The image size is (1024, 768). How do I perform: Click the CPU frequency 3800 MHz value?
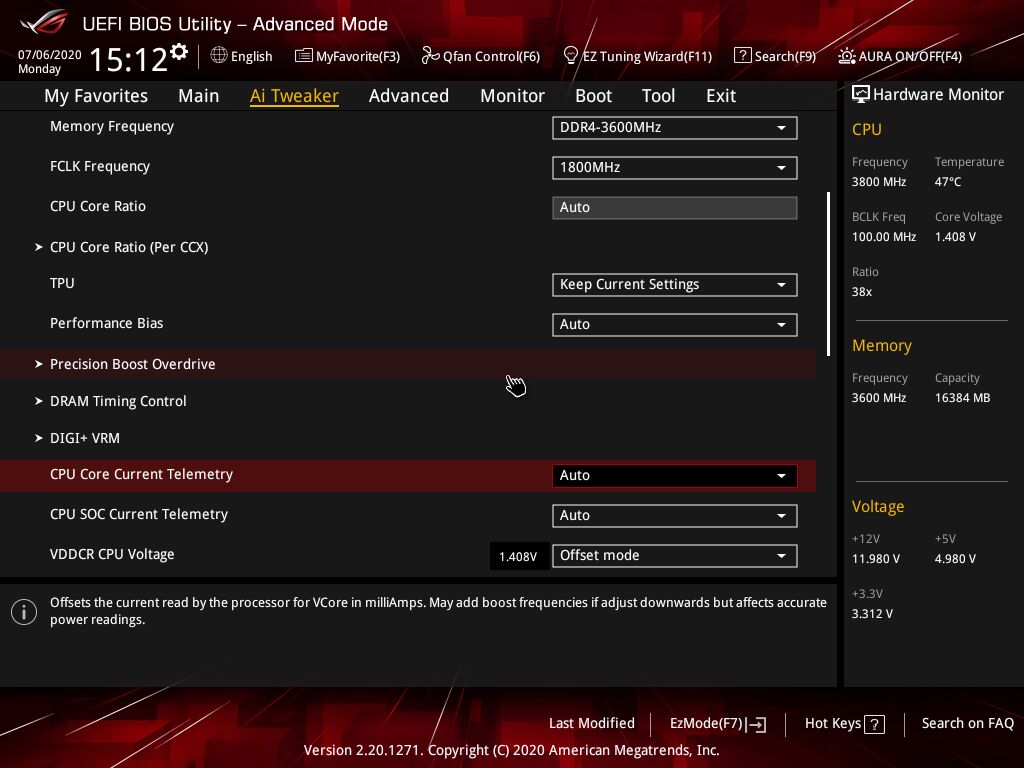pyautogui.click(x=878, y=182)
